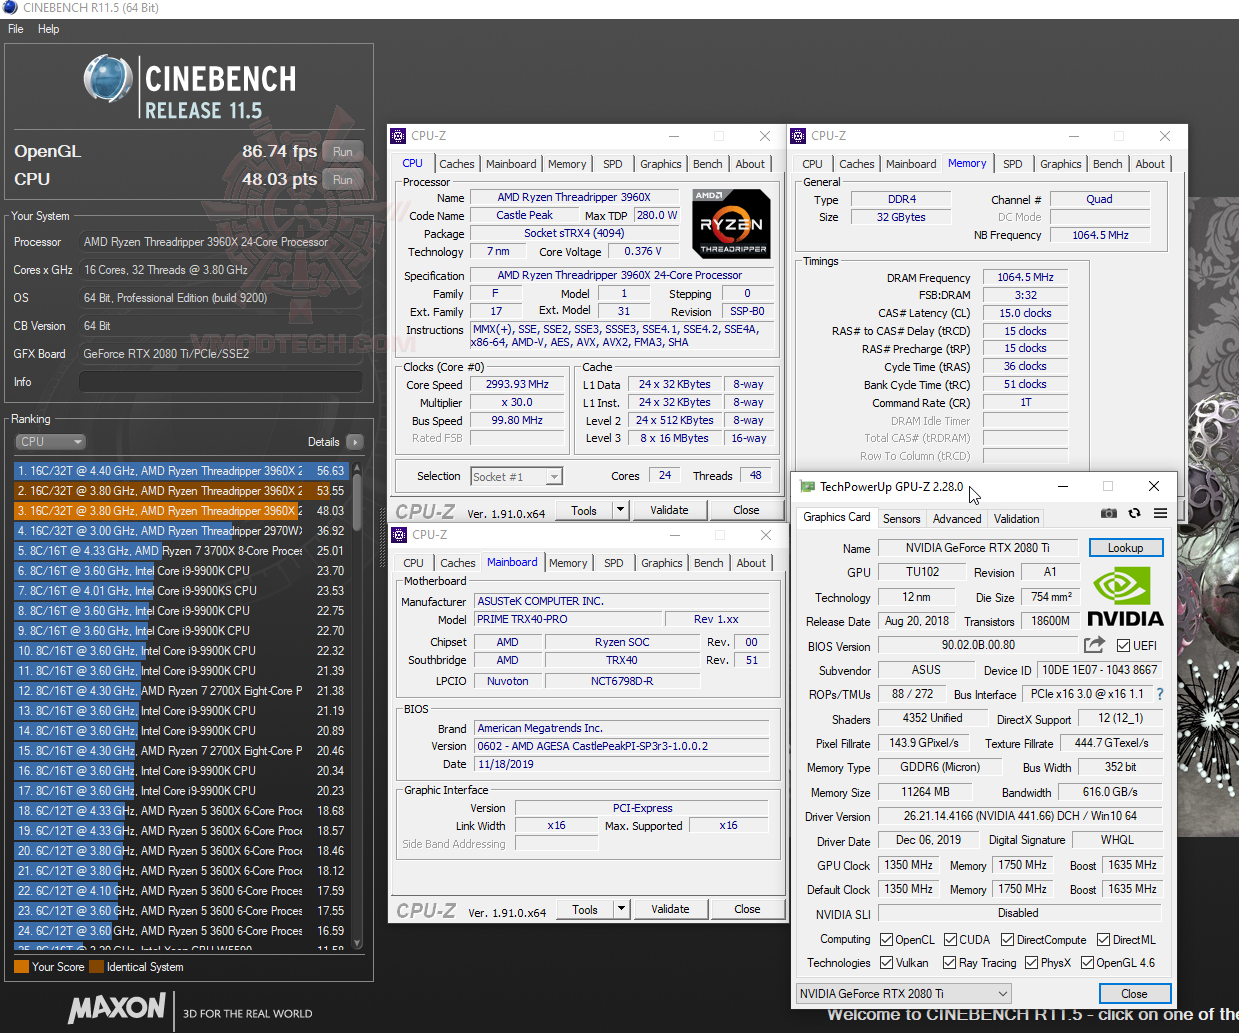Screen dimensions: 1239x1033
Task: Toggle the Ray Tracing checkbox
Action: pos(950,963)
